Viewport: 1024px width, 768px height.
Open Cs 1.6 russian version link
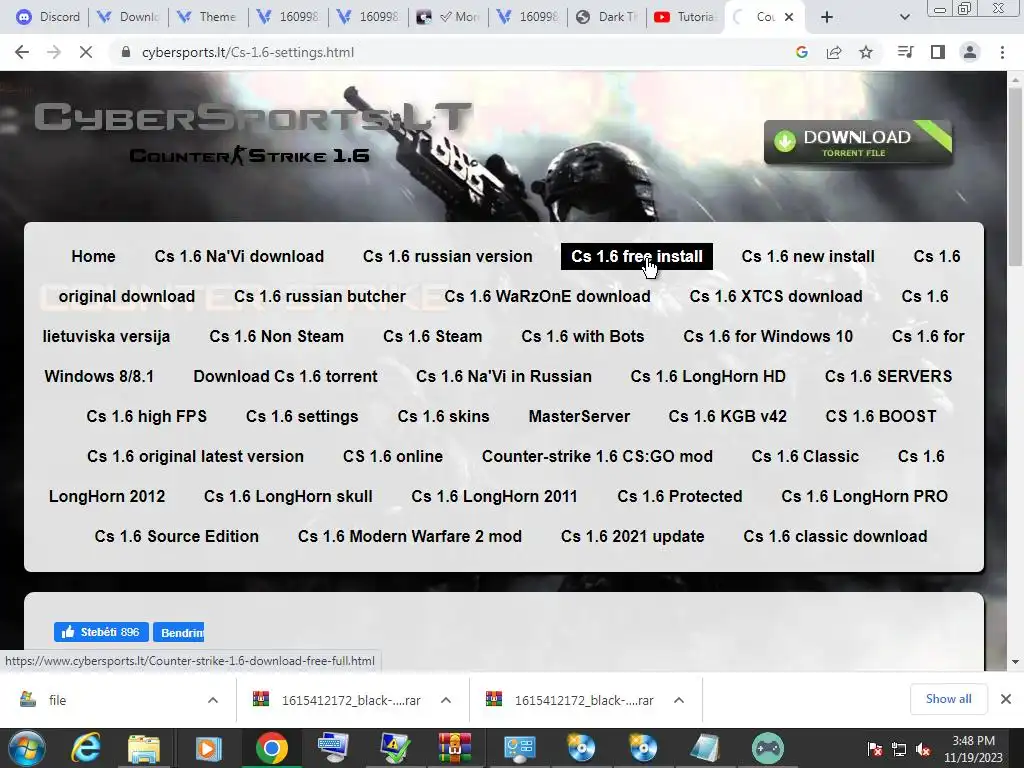click(x=447, y=256)
